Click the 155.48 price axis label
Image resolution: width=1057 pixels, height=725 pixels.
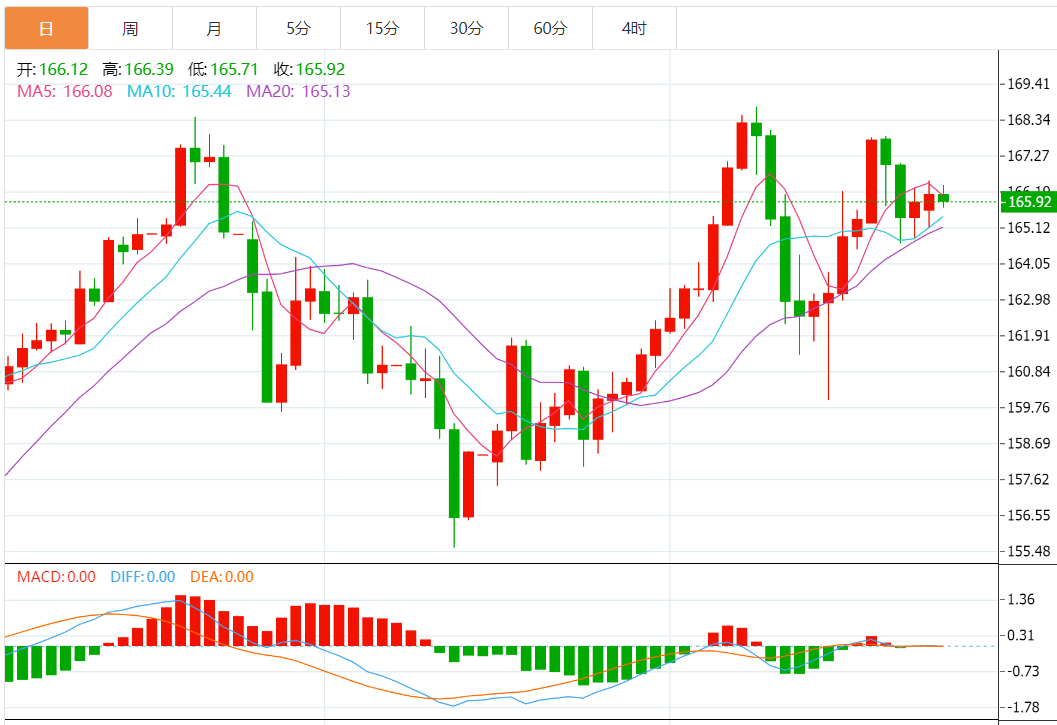[x=1028, y=551]
